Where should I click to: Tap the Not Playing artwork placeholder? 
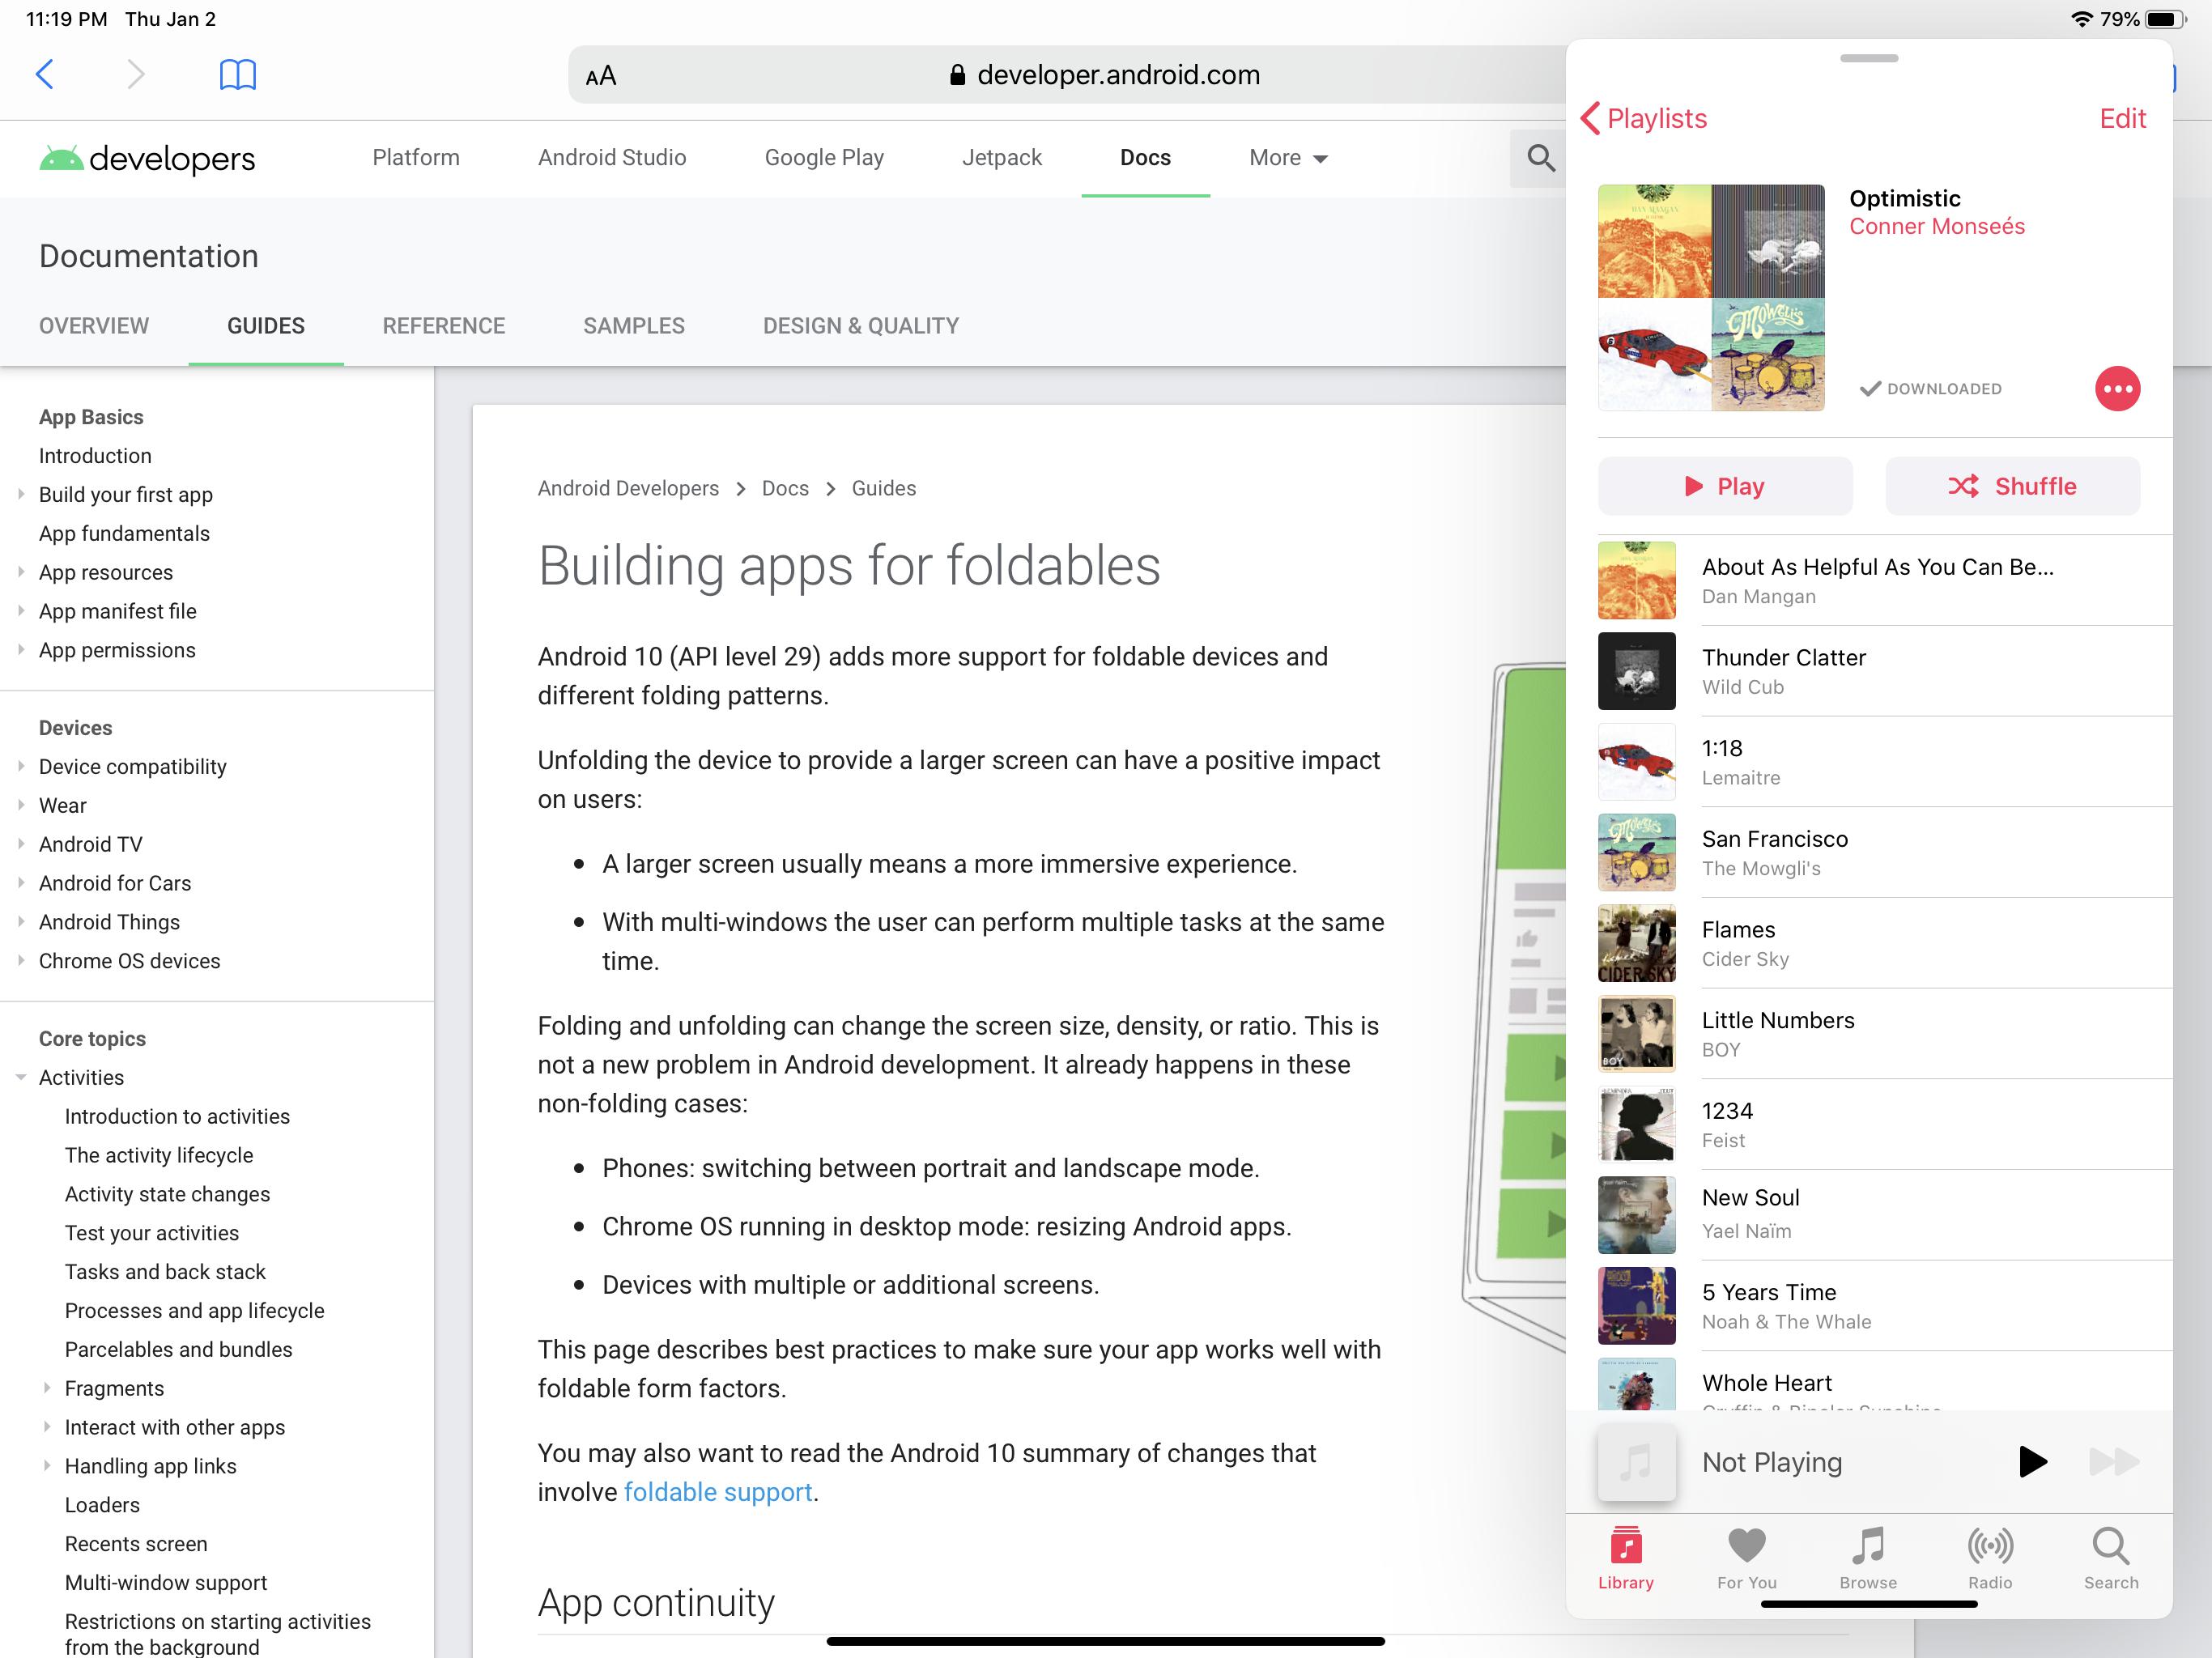1637,1462
